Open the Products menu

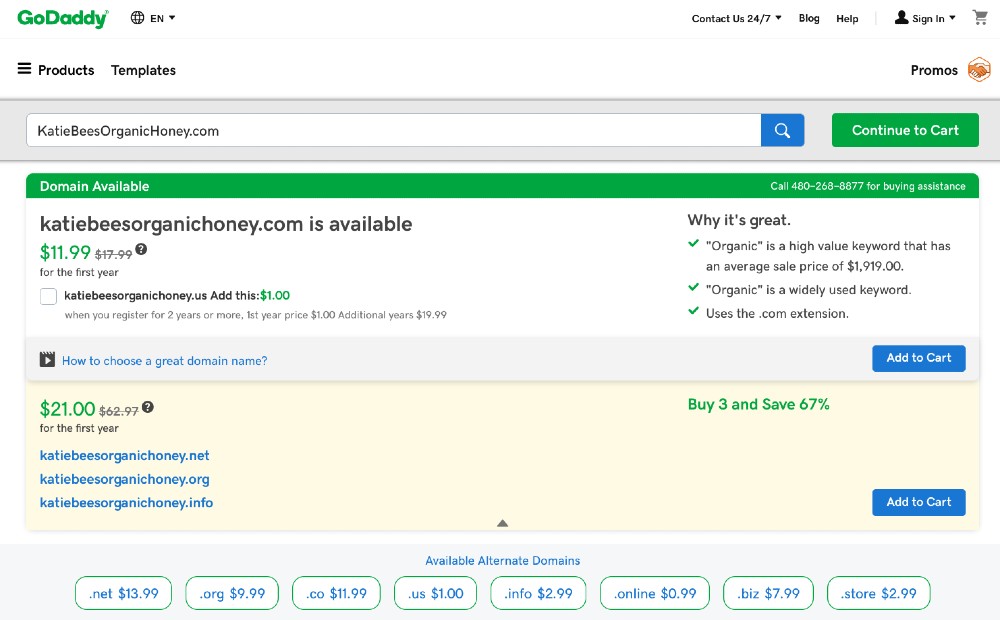pyautogui.click(x=66, y=70)
